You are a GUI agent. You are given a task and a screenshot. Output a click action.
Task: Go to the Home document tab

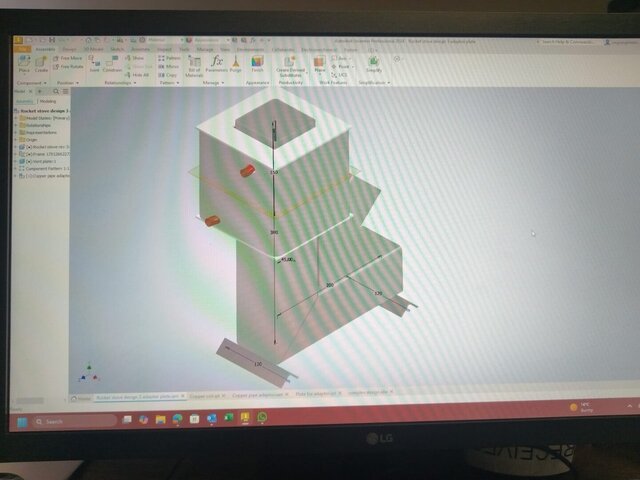click(x=81, y=398)
